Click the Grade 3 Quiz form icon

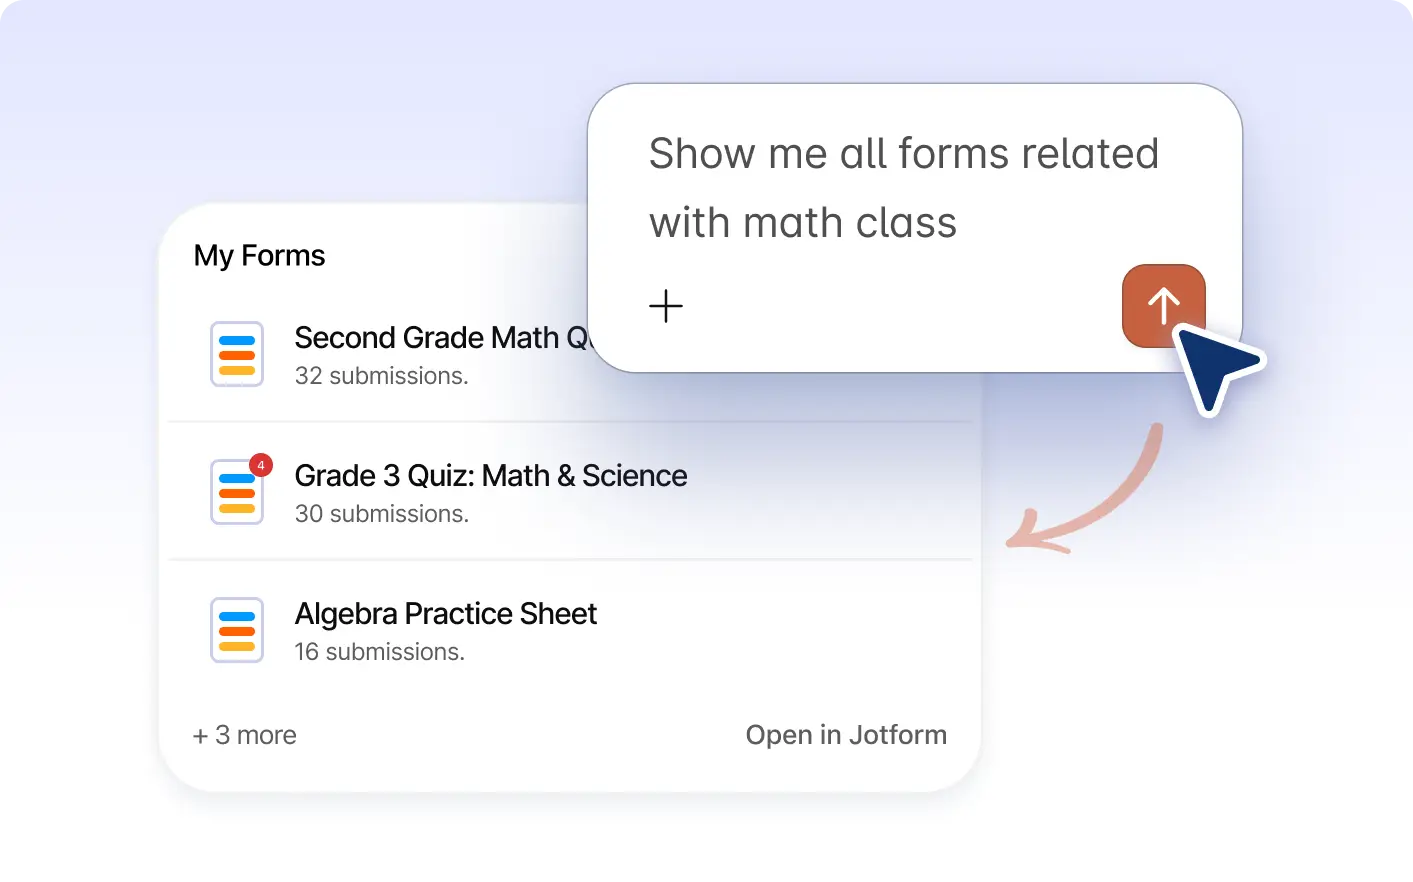237,492
